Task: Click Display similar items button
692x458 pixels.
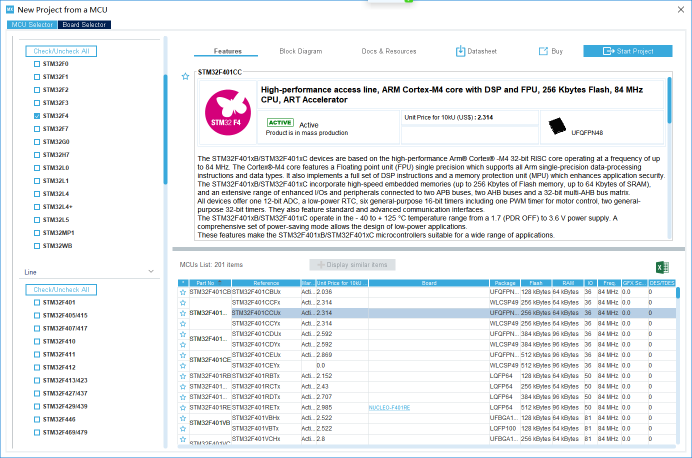Action: [352, 265]
